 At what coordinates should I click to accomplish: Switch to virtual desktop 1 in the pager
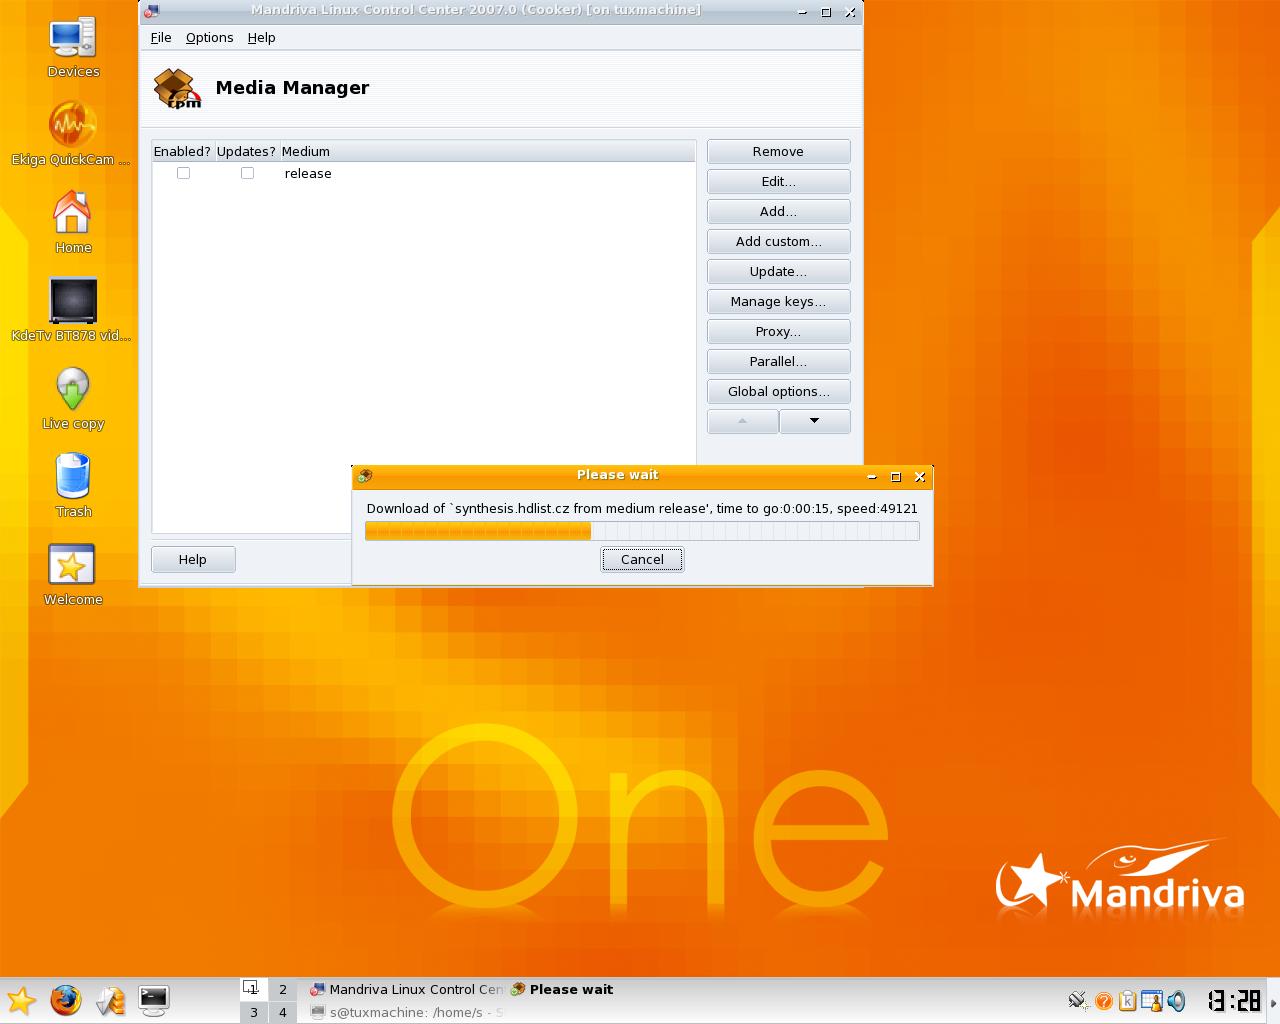(254, 989)
